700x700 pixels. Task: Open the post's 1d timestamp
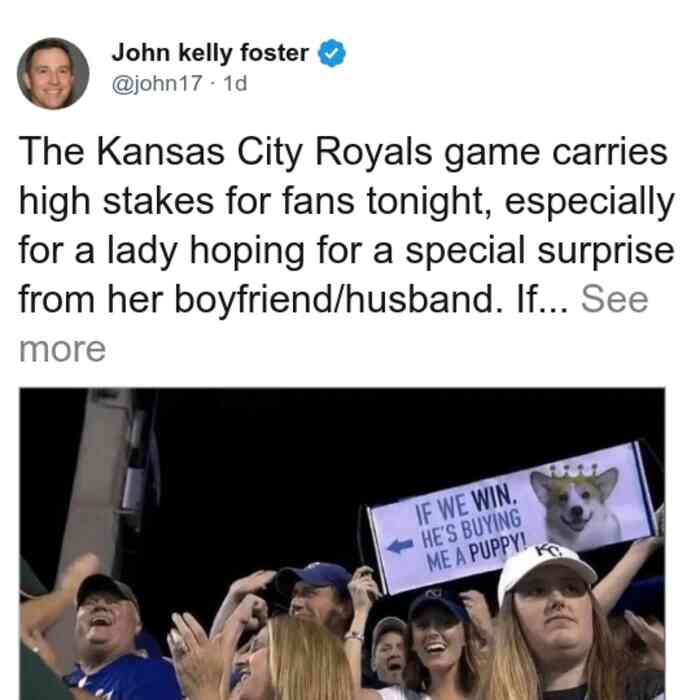(235, 83)
